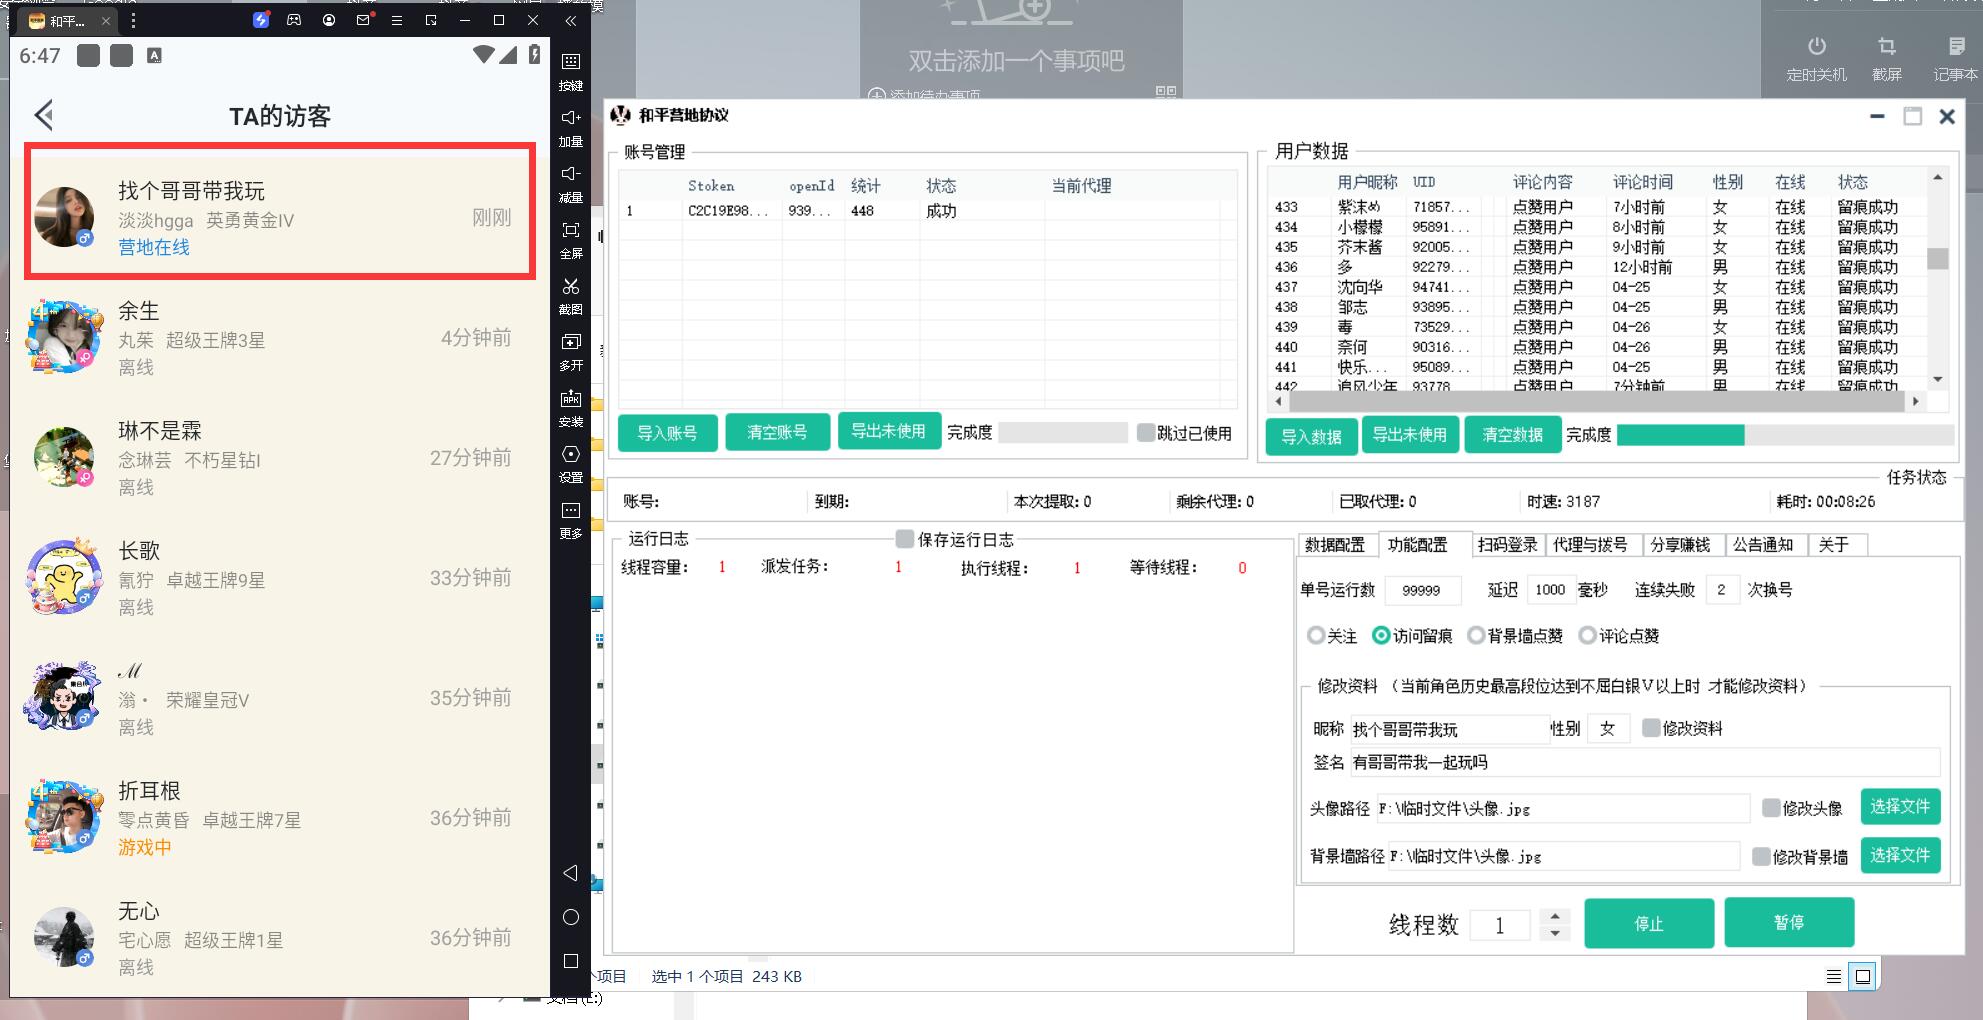Click the 用户数据 完成度 progress bar

click(1784, 435)
